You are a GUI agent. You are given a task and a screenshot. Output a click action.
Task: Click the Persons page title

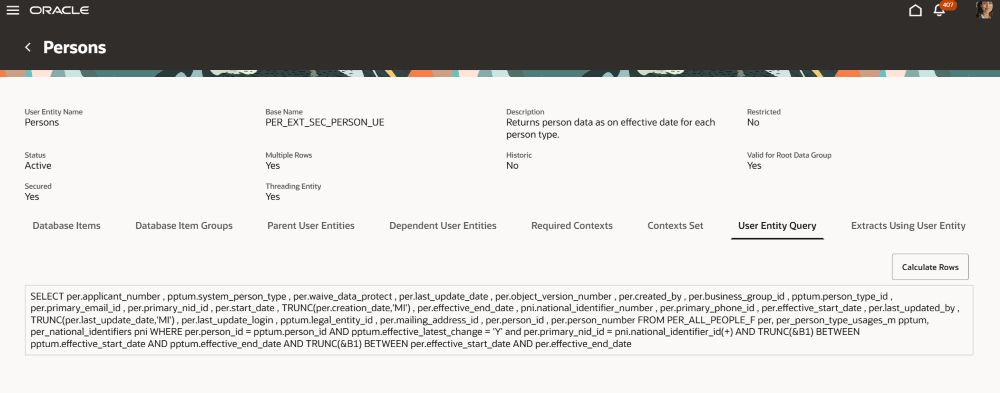75,47
